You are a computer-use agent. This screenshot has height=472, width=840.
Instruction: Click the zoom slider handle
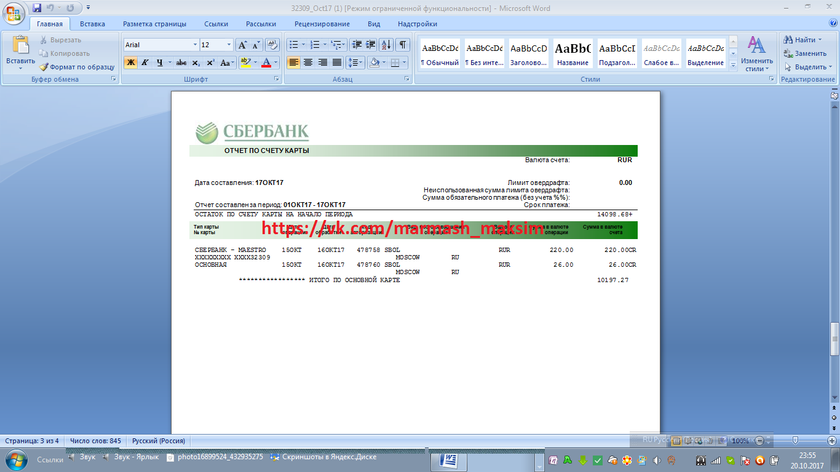pos(796,440)
